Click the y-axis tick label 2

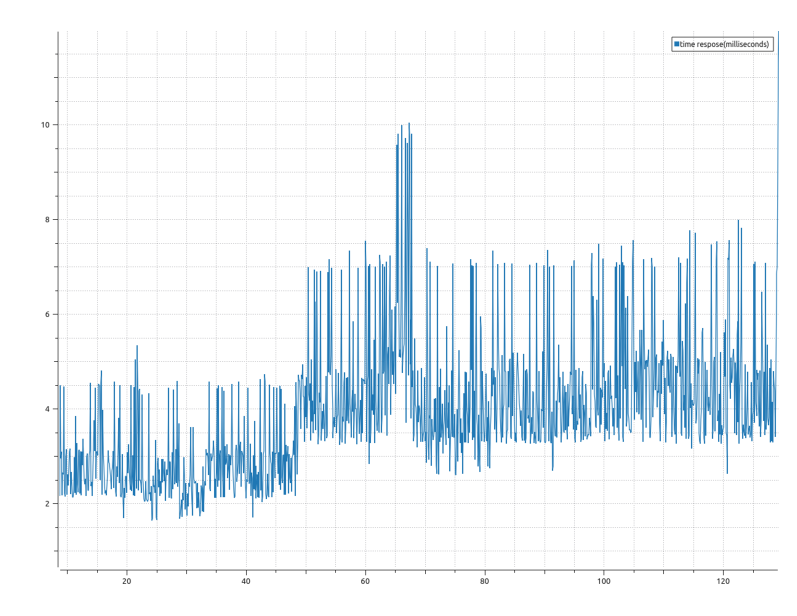45,504
